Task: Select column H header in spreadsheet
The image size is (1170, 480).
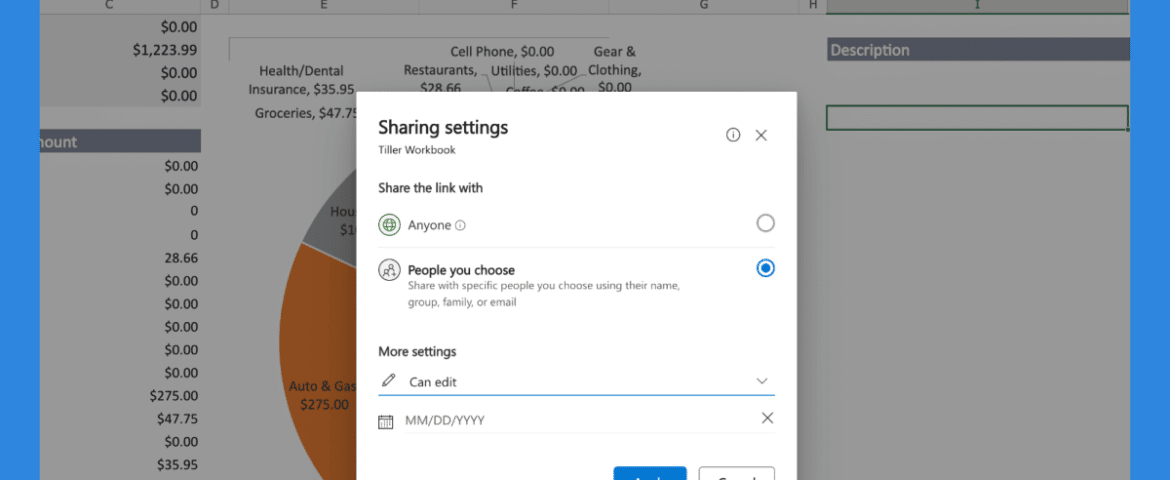Action: pyautogui.click(x=813, y=6)
